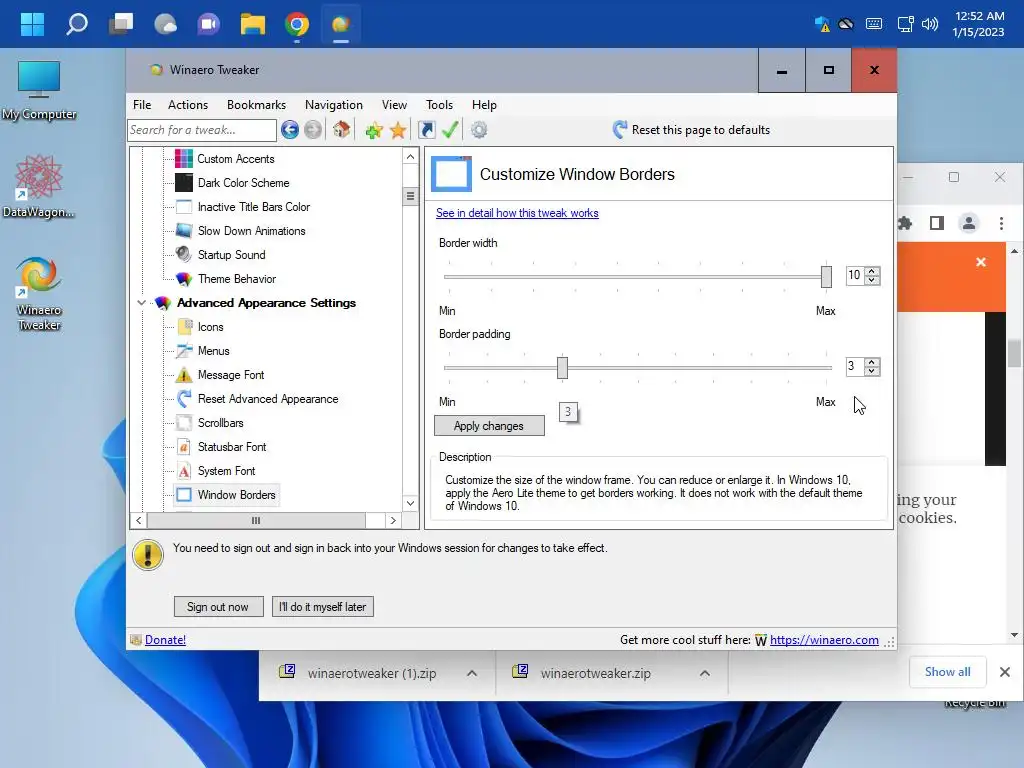The height and width of the screenshot is (768, 1024).
Task: Click the Border padding slider thumb
Action: tap(562, 368)
